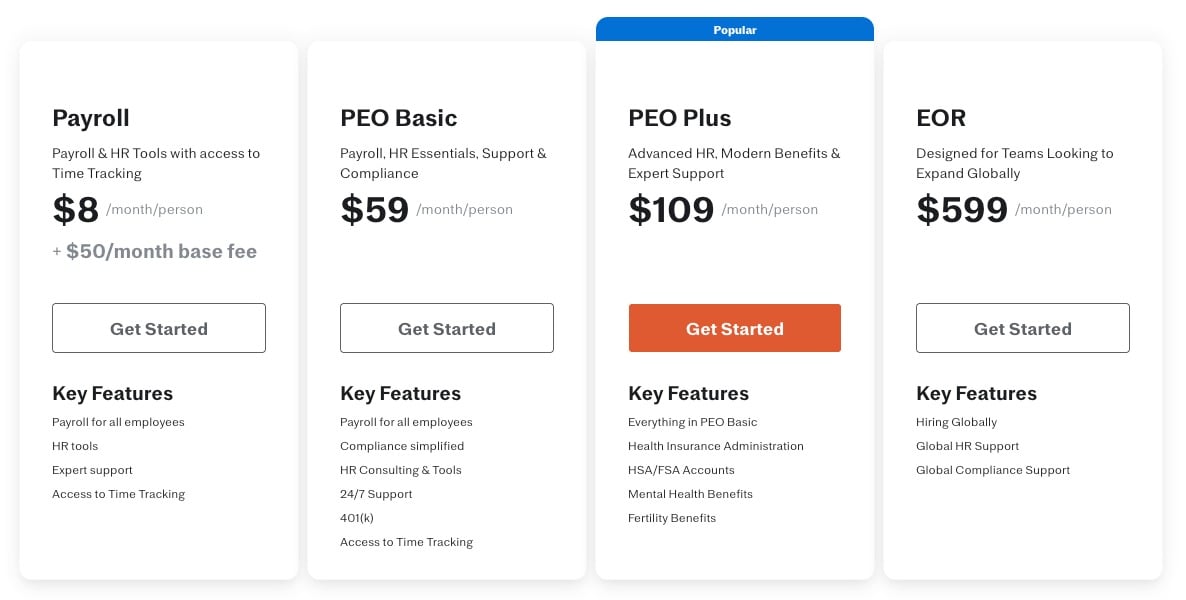Click Global Compliance Support under EOR
The image size is (1186, 600).
click(993, 469)
